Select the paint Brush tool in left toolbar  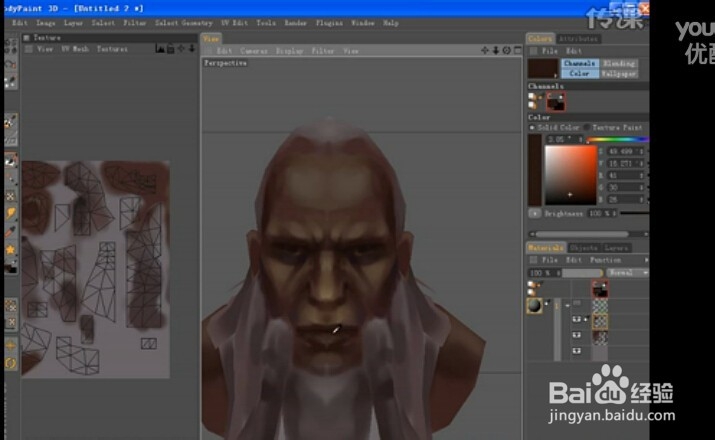pyautogui.click(x=10, y=121)
